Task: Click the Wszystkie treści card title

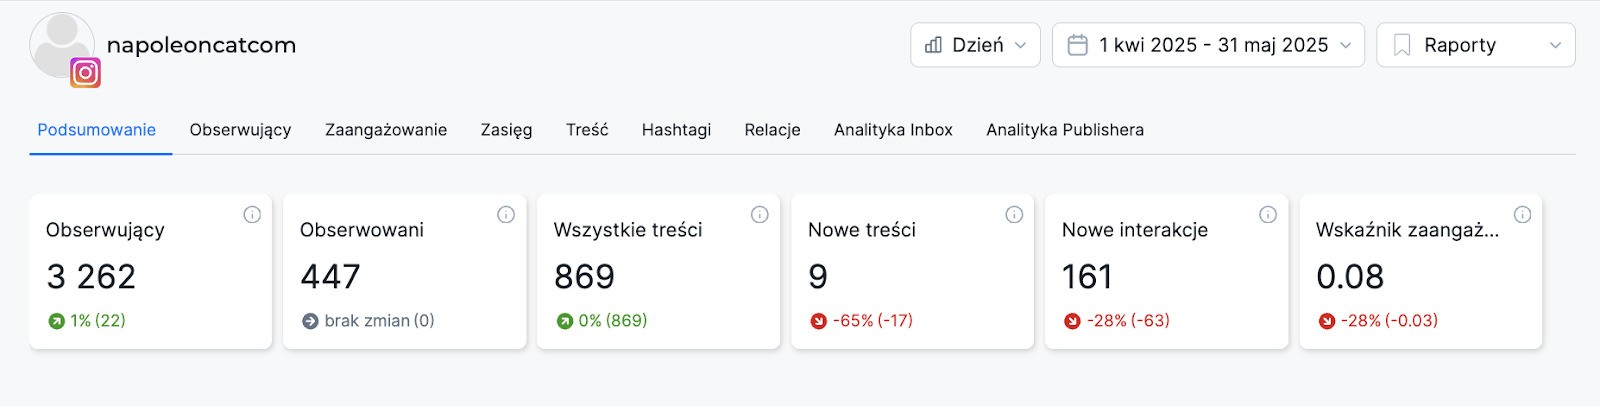Action: tap(628, 230)
